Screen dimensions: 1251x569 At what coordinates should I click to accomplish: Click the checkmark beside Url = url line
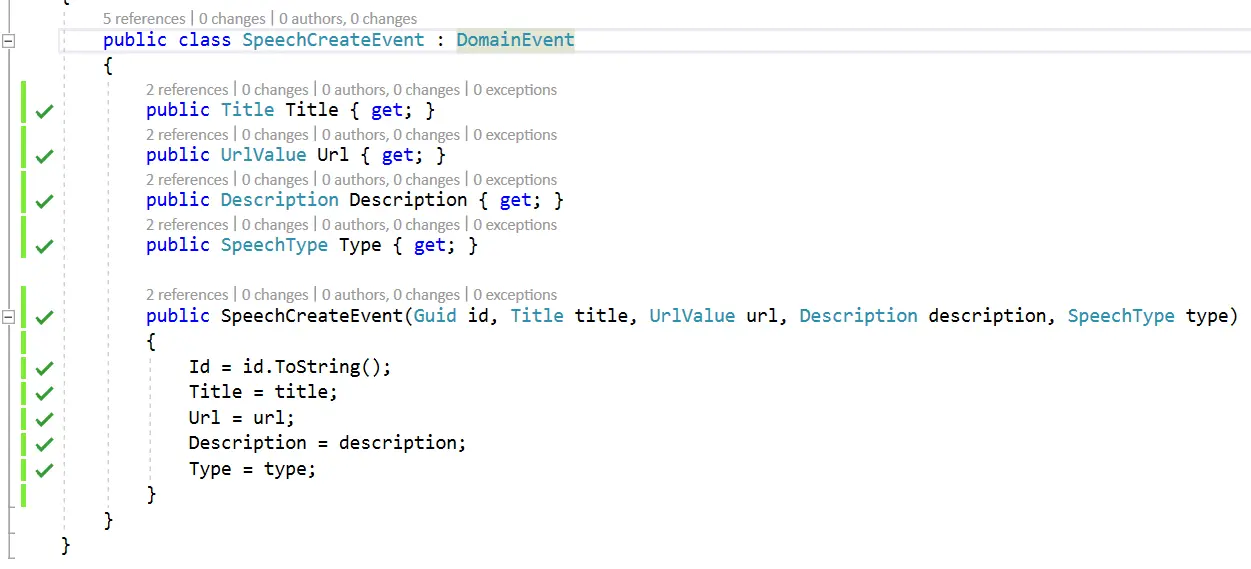(x=43, y=419)
